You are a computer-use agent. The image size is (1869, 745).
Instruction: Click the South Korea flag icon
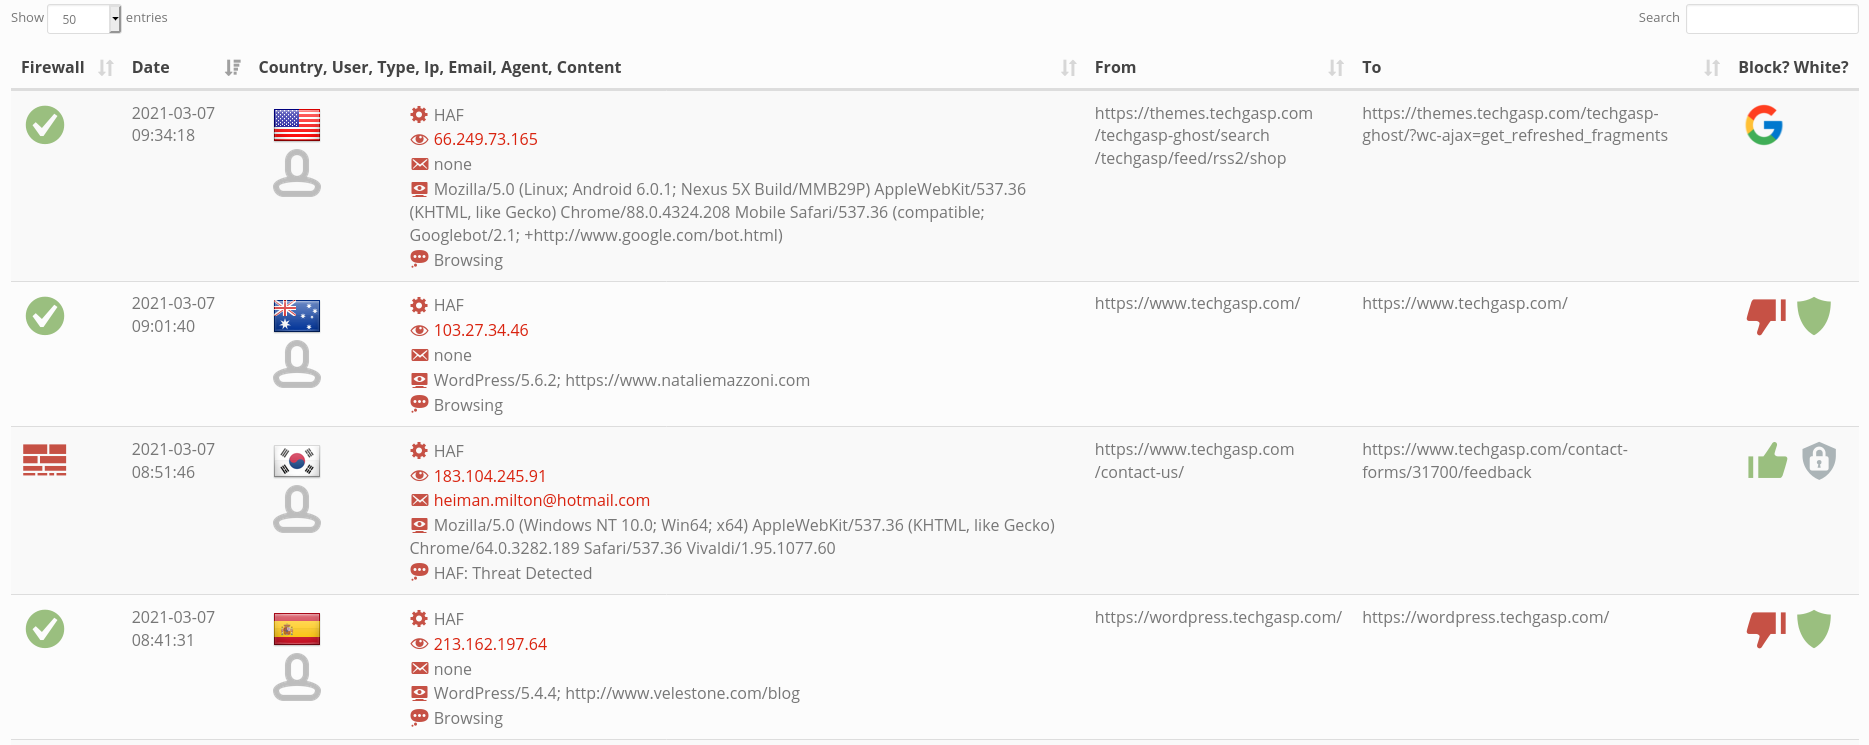click(x=297, y=461)
